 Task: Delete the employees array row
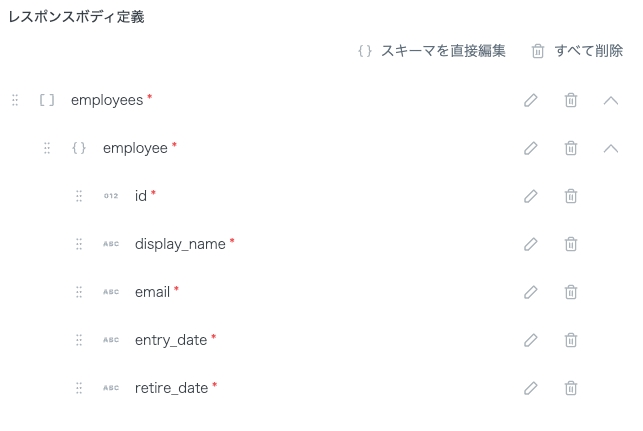point(571,100)
